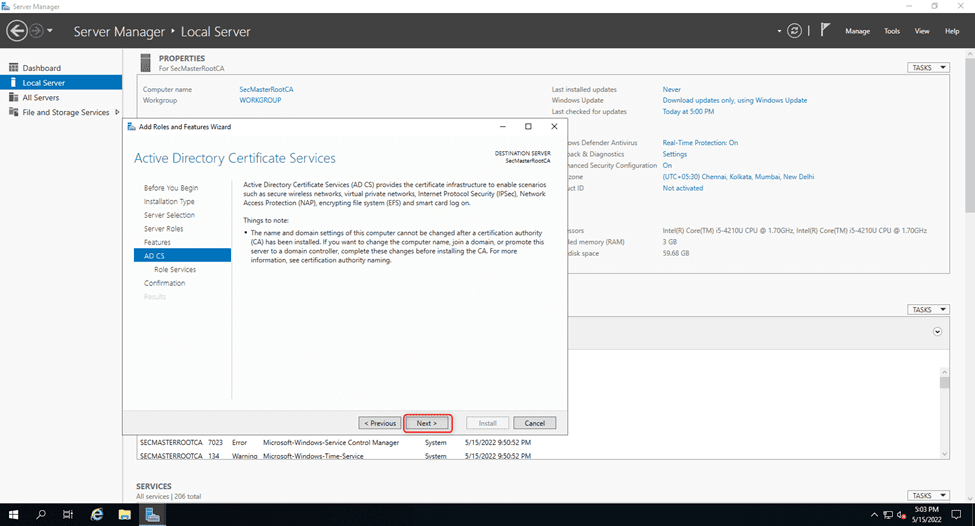Open the Properties TASKS dropdown
975x526 pixels.
coord(928,68)
